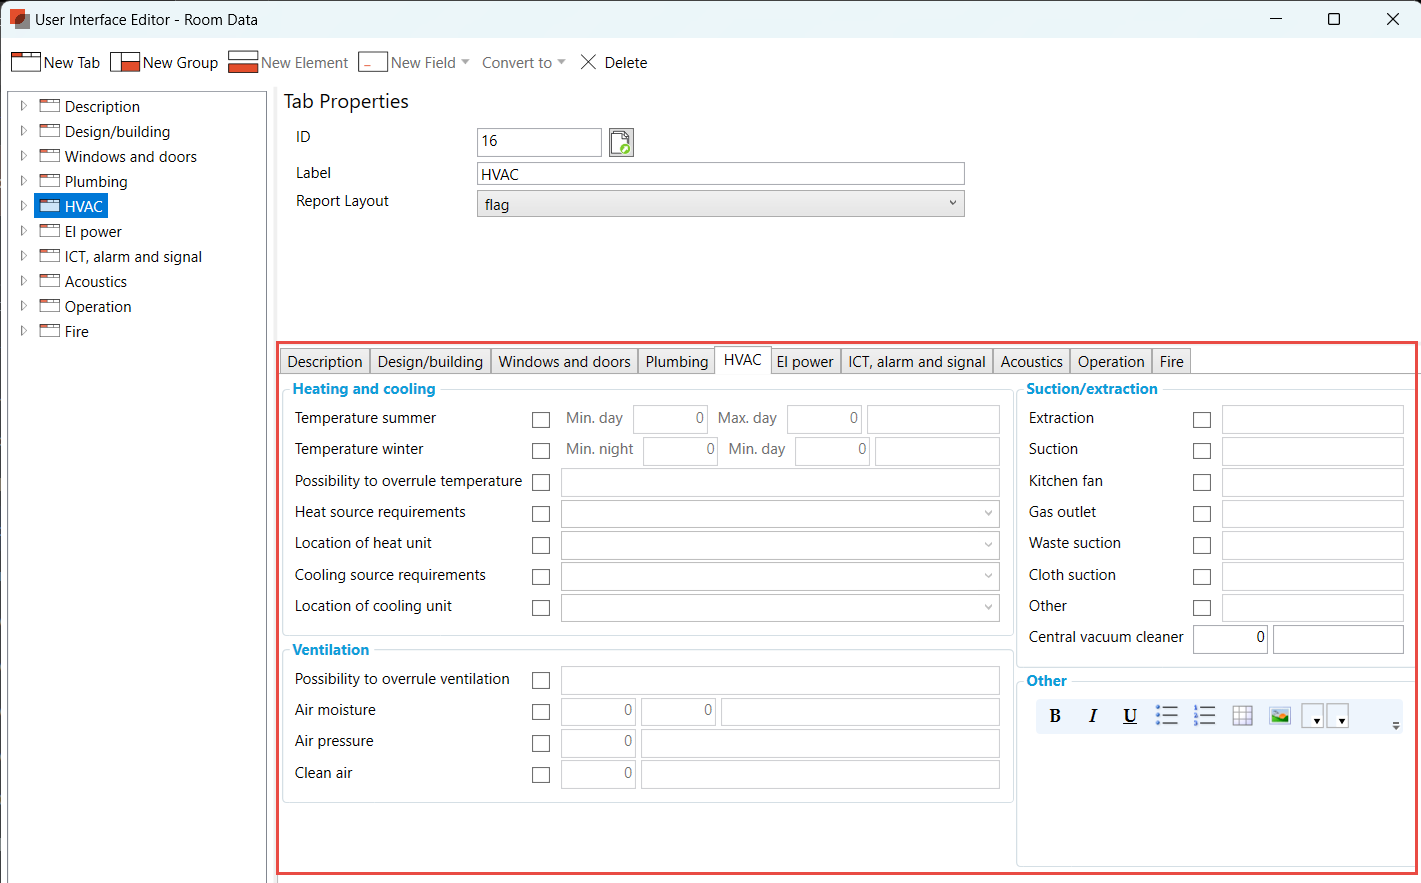
Task: Click the Delete toolbar icon
Action: coord(589,61)
